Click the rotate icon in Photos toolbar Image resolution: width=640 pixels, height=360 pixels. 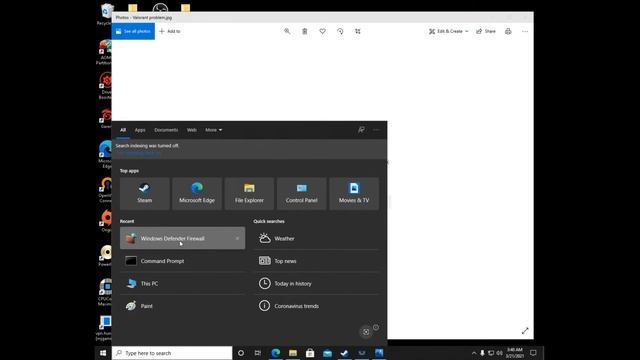340,31
